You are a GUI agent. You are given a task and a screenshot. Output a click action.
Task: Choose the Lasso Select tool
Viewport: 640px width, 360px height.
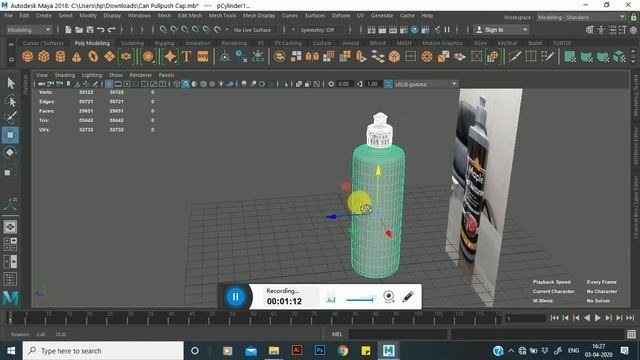(11, 100)
